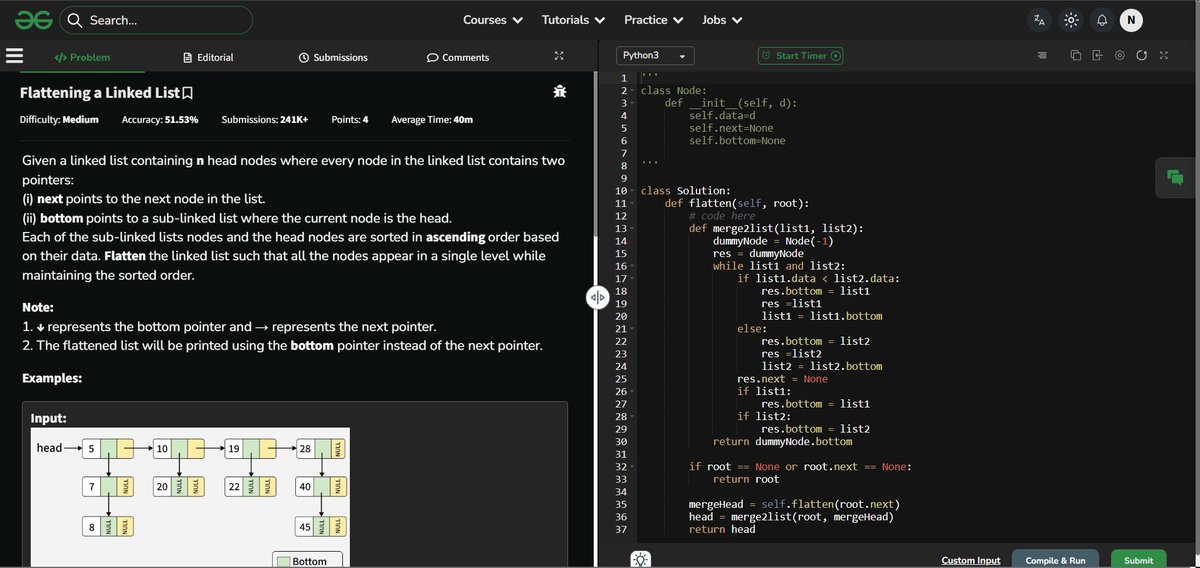Click code line 'self.bottom=None'
Viewport: 1200px width, 568px height.
[737, 141]
